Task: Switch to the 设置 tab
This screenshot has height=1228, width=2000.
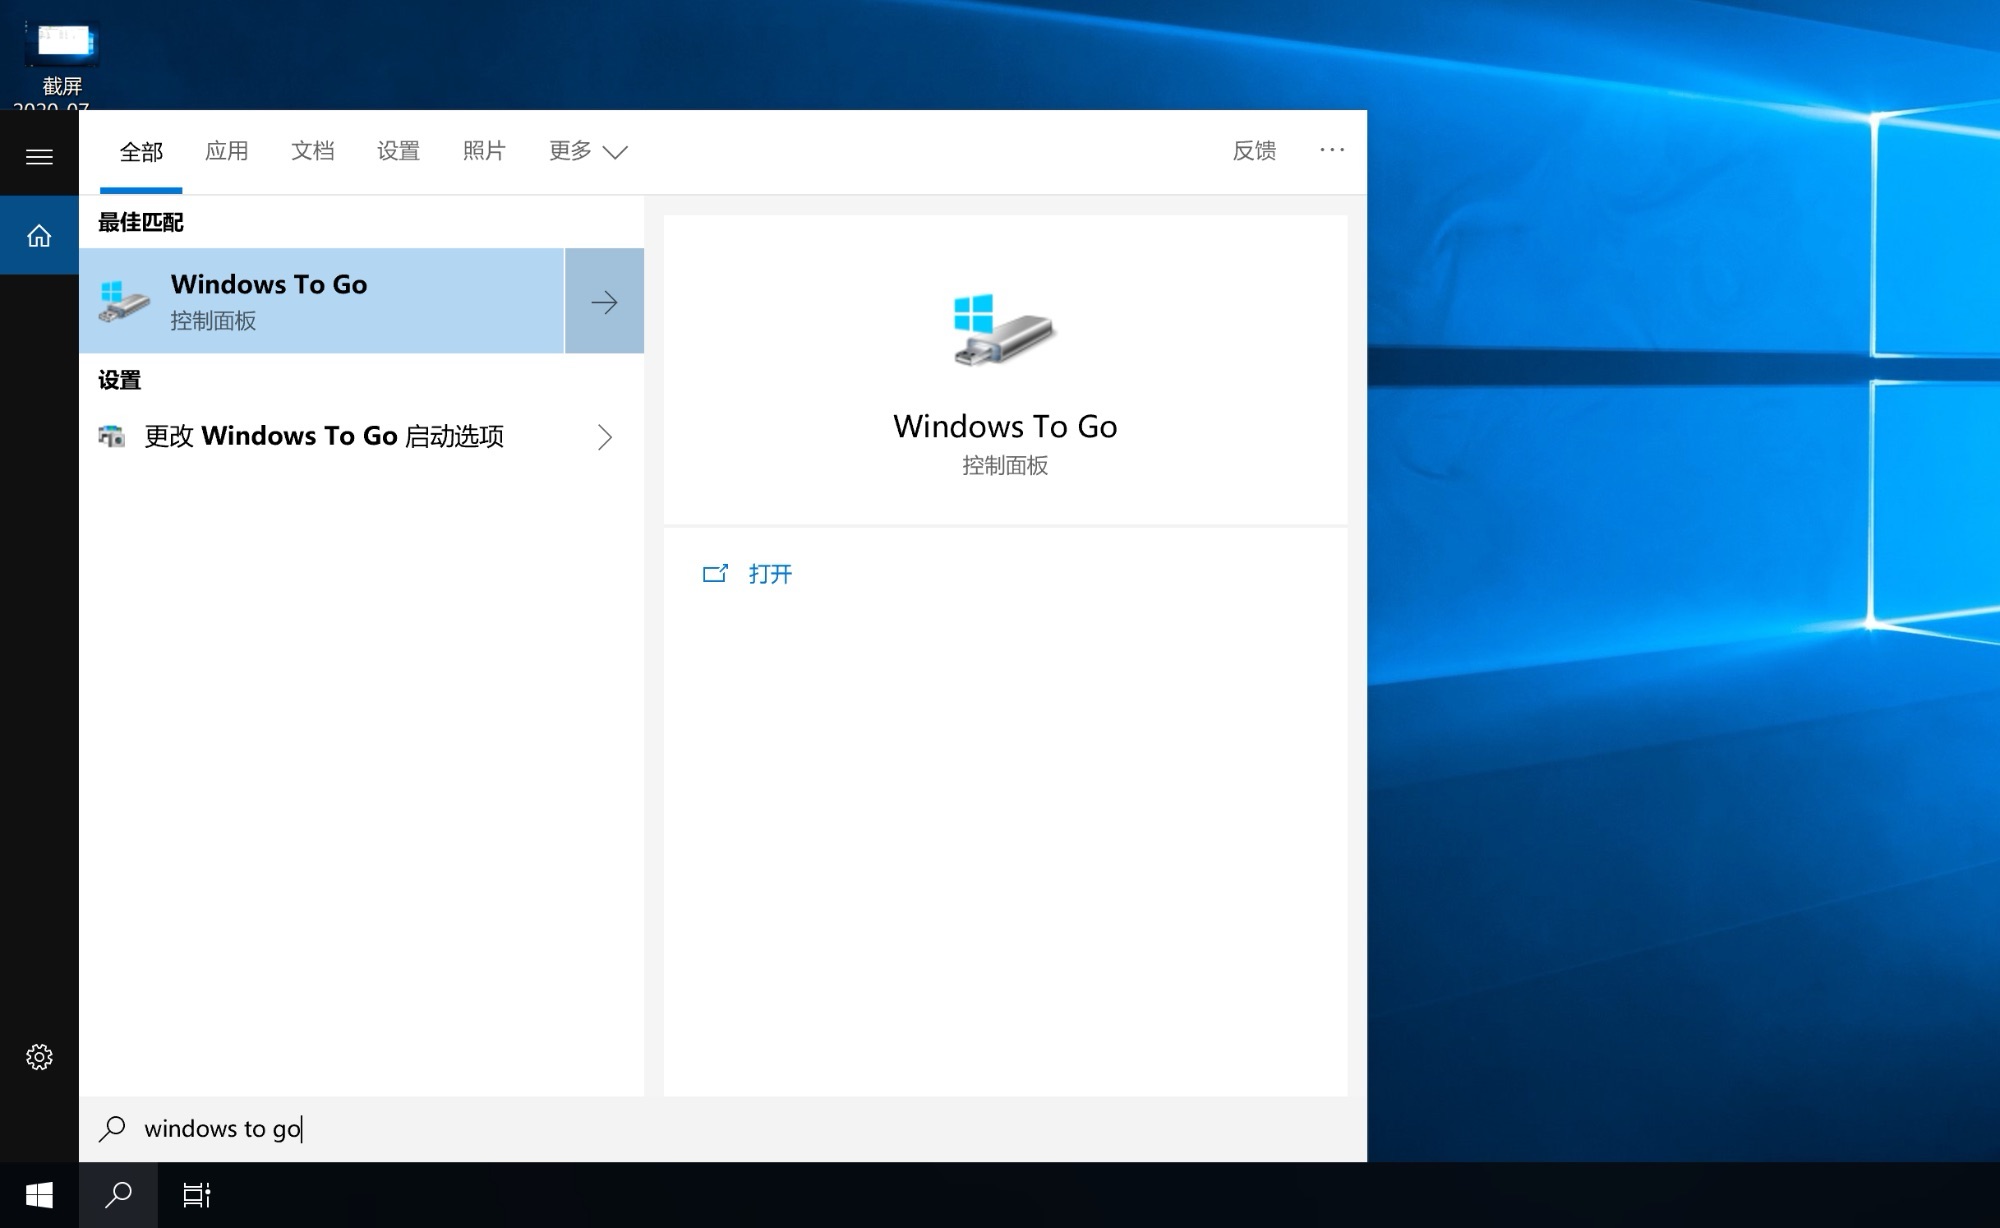Action: click(398, 151)
